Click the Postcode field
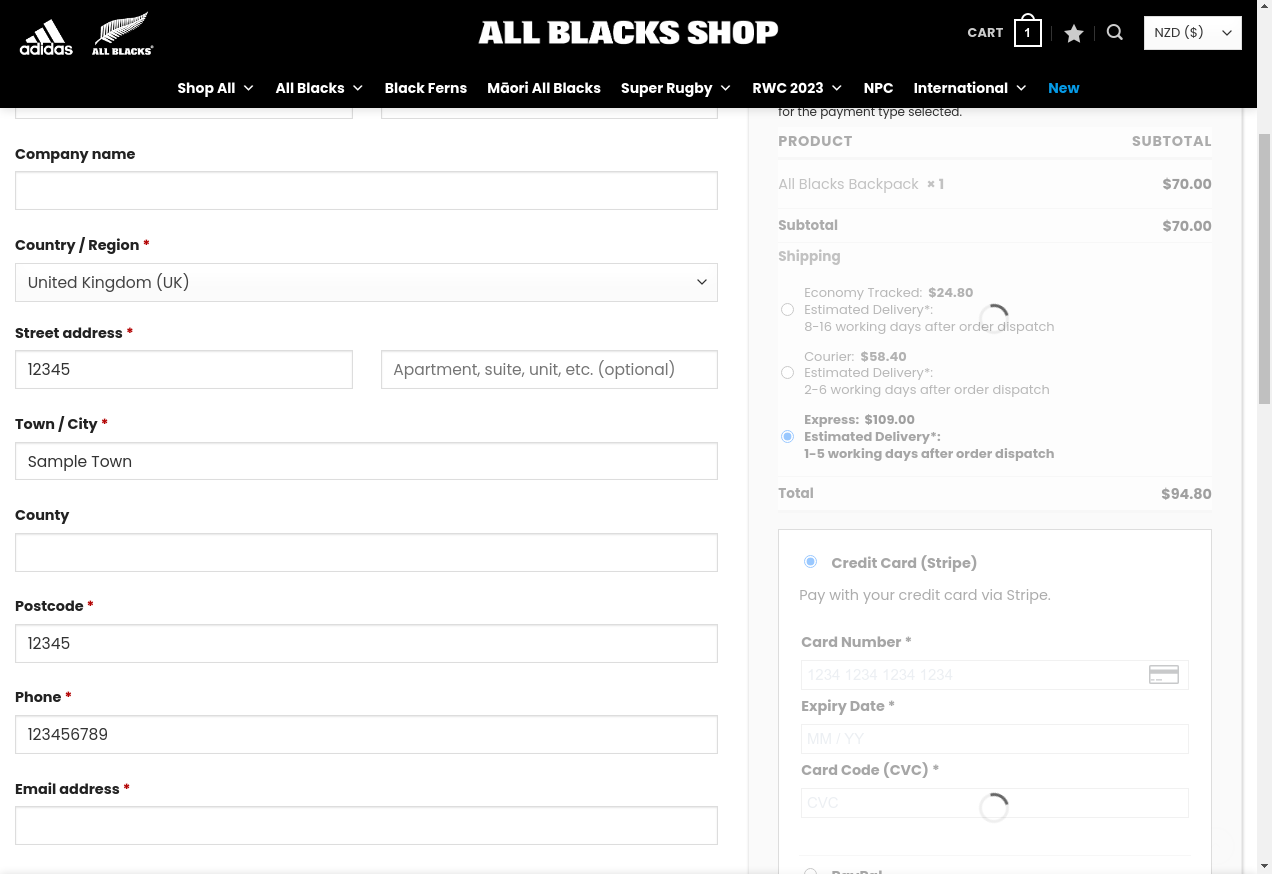Viewport: 1272px width, 874px height. (x=366, y=643)
